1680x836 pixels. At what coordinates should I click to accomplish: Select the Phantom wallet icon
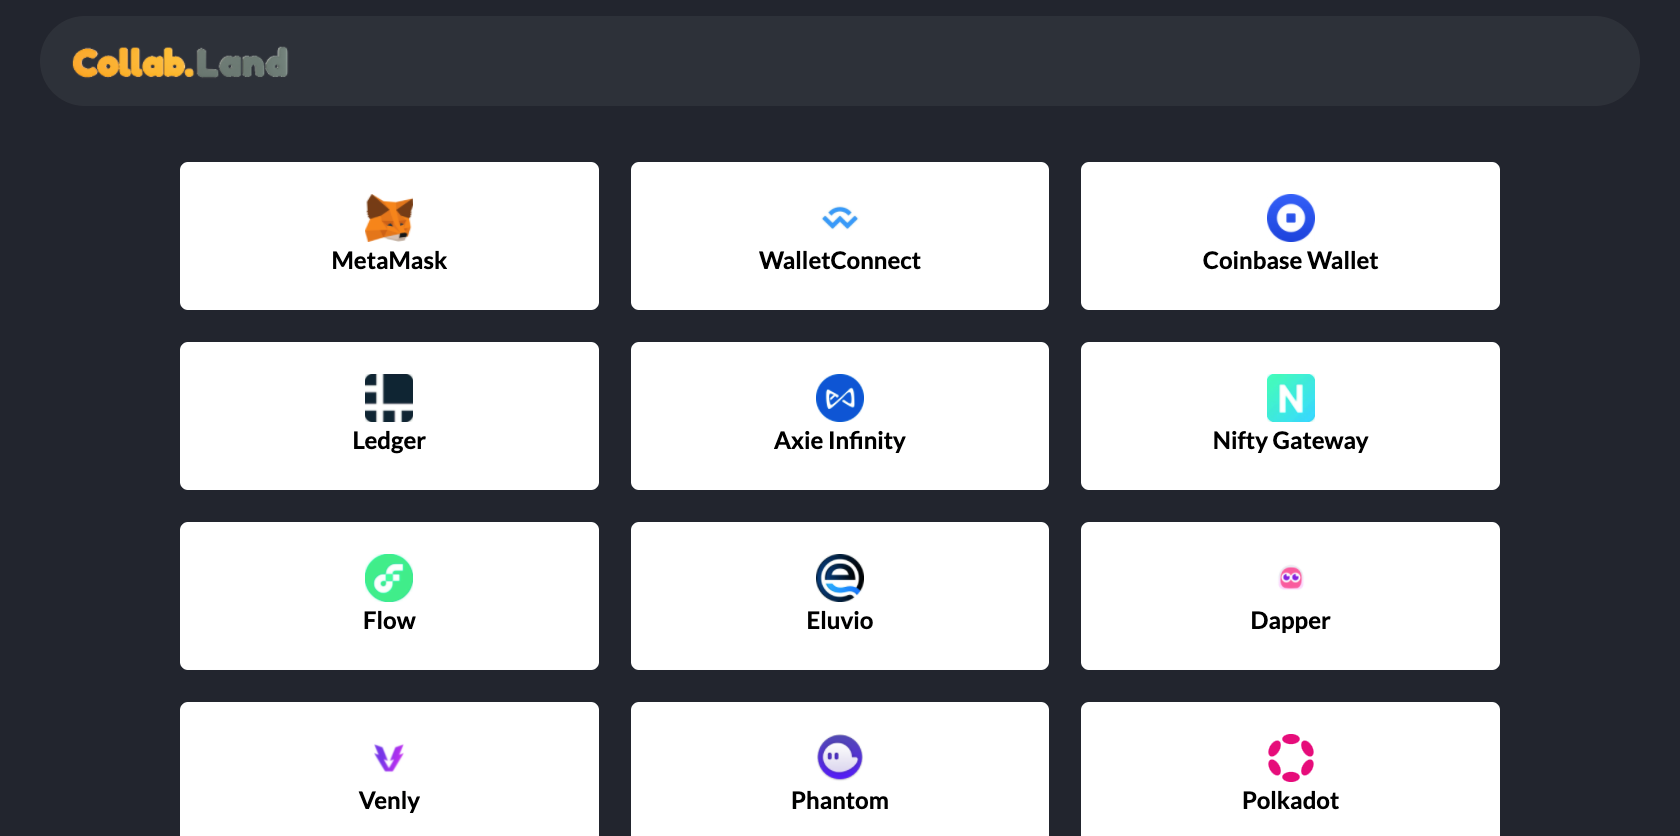(840, 757)
